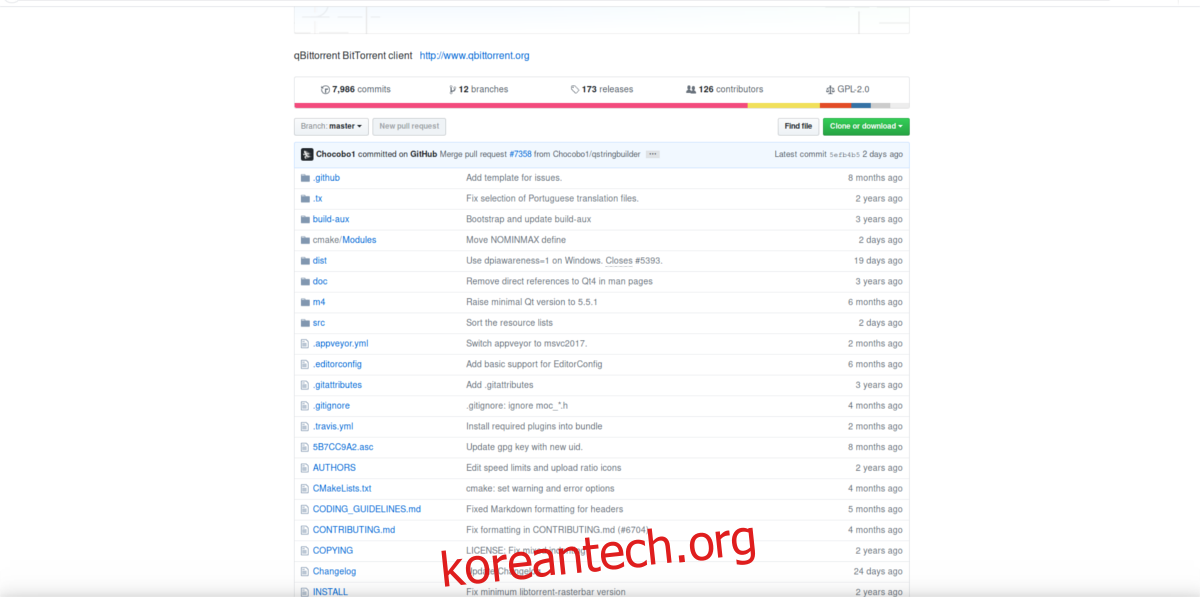
Task: Click the GPL-2.0 license icon
Action: point(830,90)
